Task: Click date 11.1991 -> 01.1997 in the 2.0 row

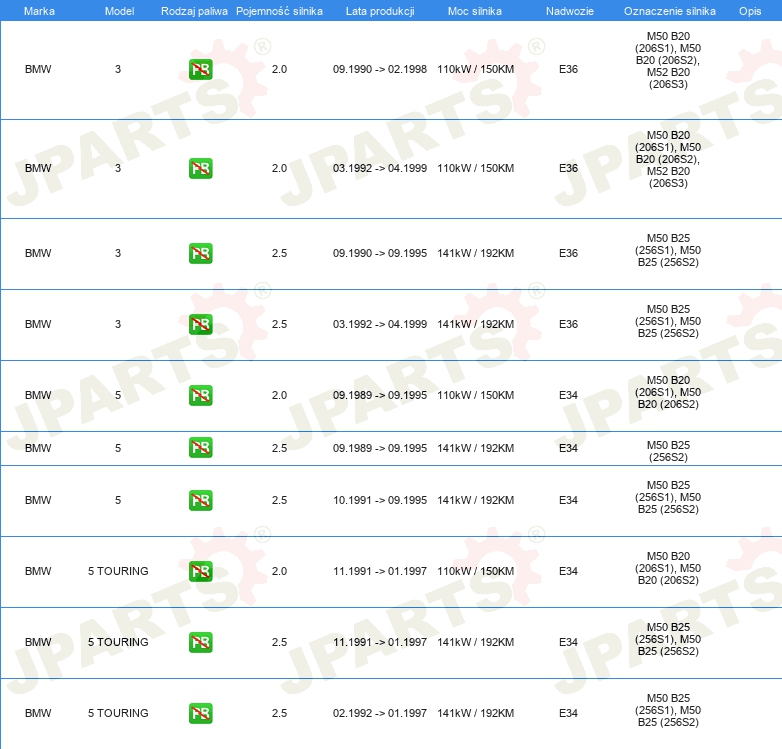Action: (380, 571)
